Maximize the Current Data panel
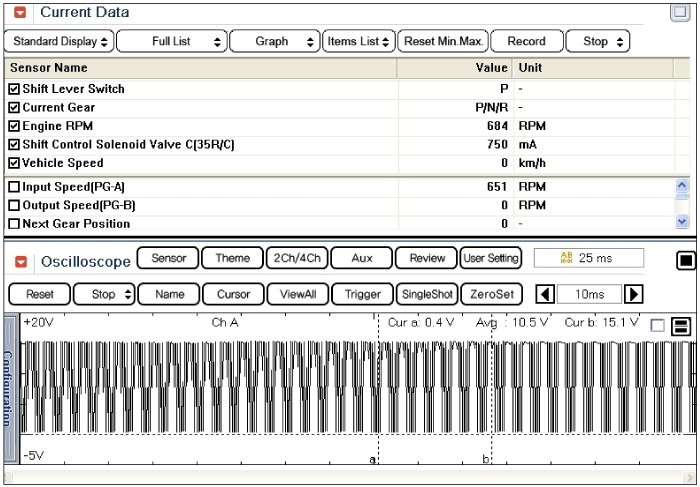Screen dimensions: 700x487 point(680,12)
